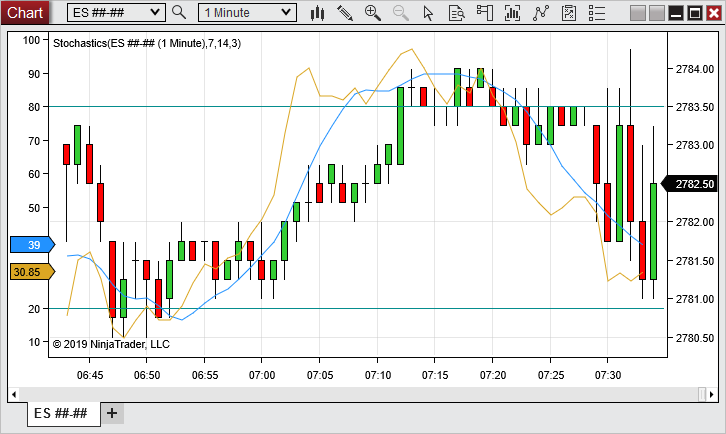Open the data box icon

[x=457, y=12]
